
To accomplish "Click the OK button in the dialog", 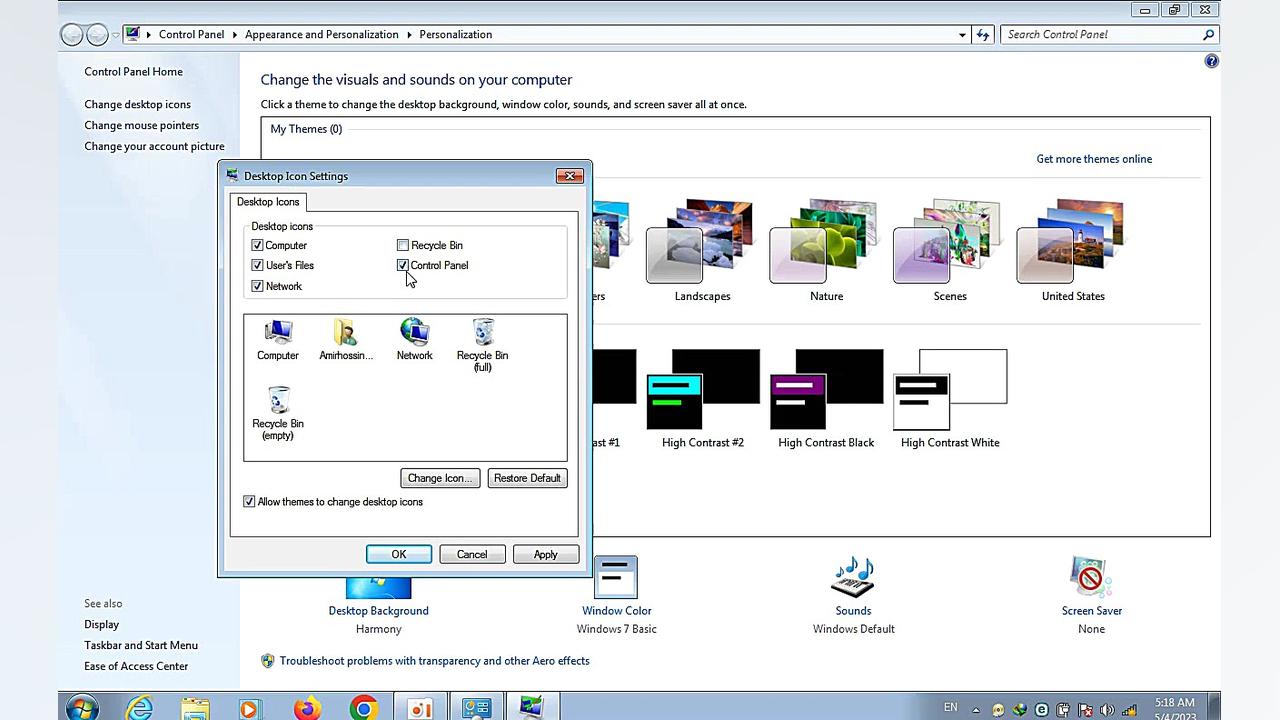I will pos(399,554).
